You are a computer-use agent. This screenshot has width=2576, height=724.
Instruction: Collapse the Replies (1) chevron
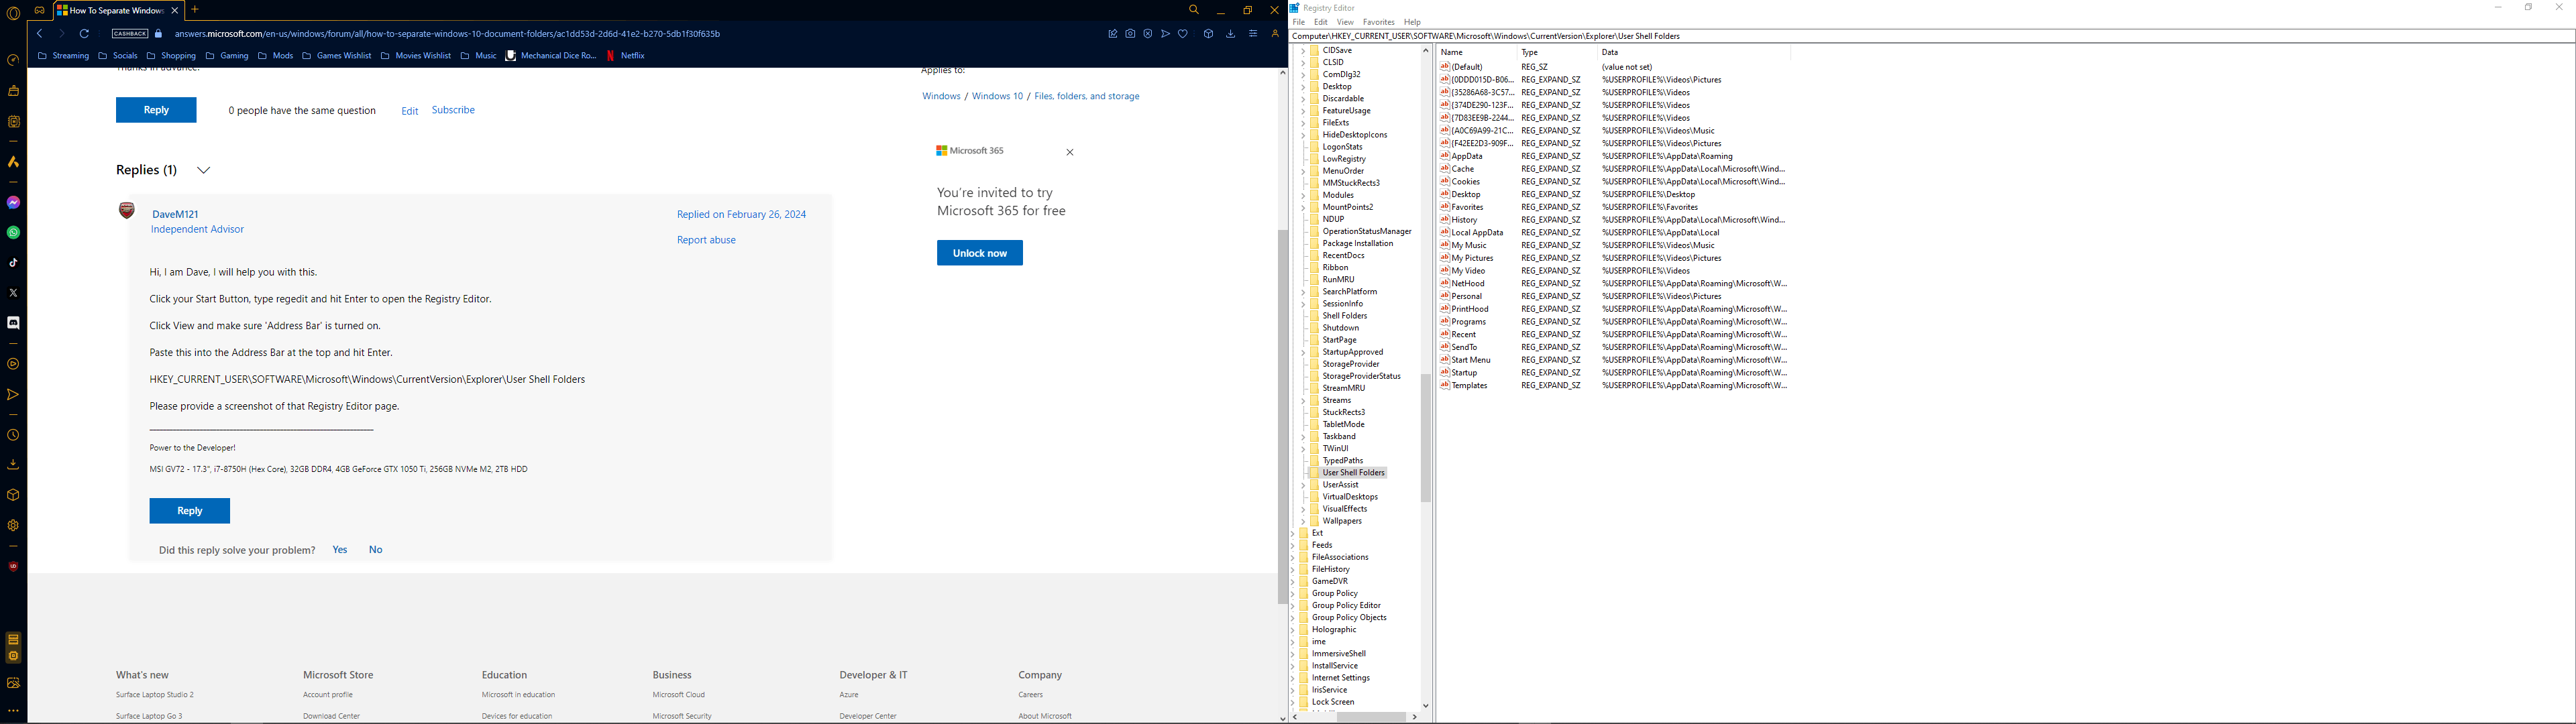[203, 170]
